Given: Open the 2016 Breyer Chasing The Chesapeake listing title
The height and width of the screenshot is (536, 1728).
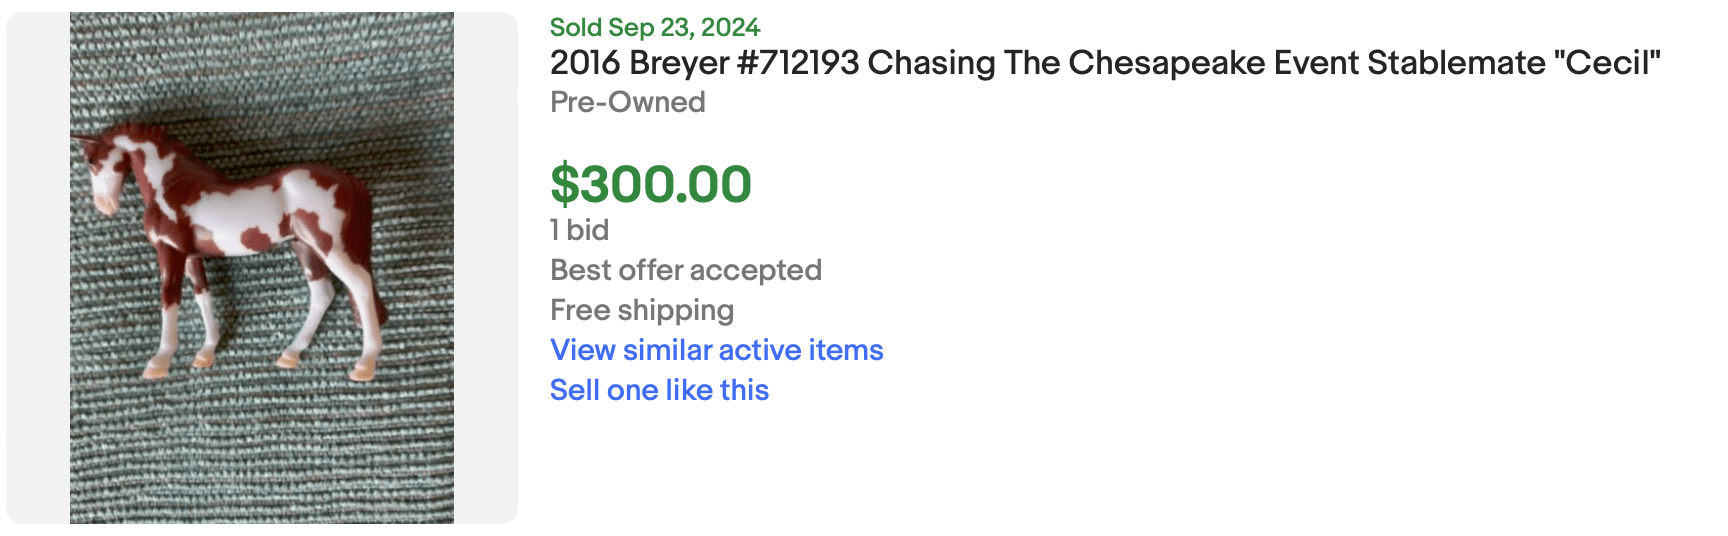Looking at the screenshot, I should [x=1104, y=63].
